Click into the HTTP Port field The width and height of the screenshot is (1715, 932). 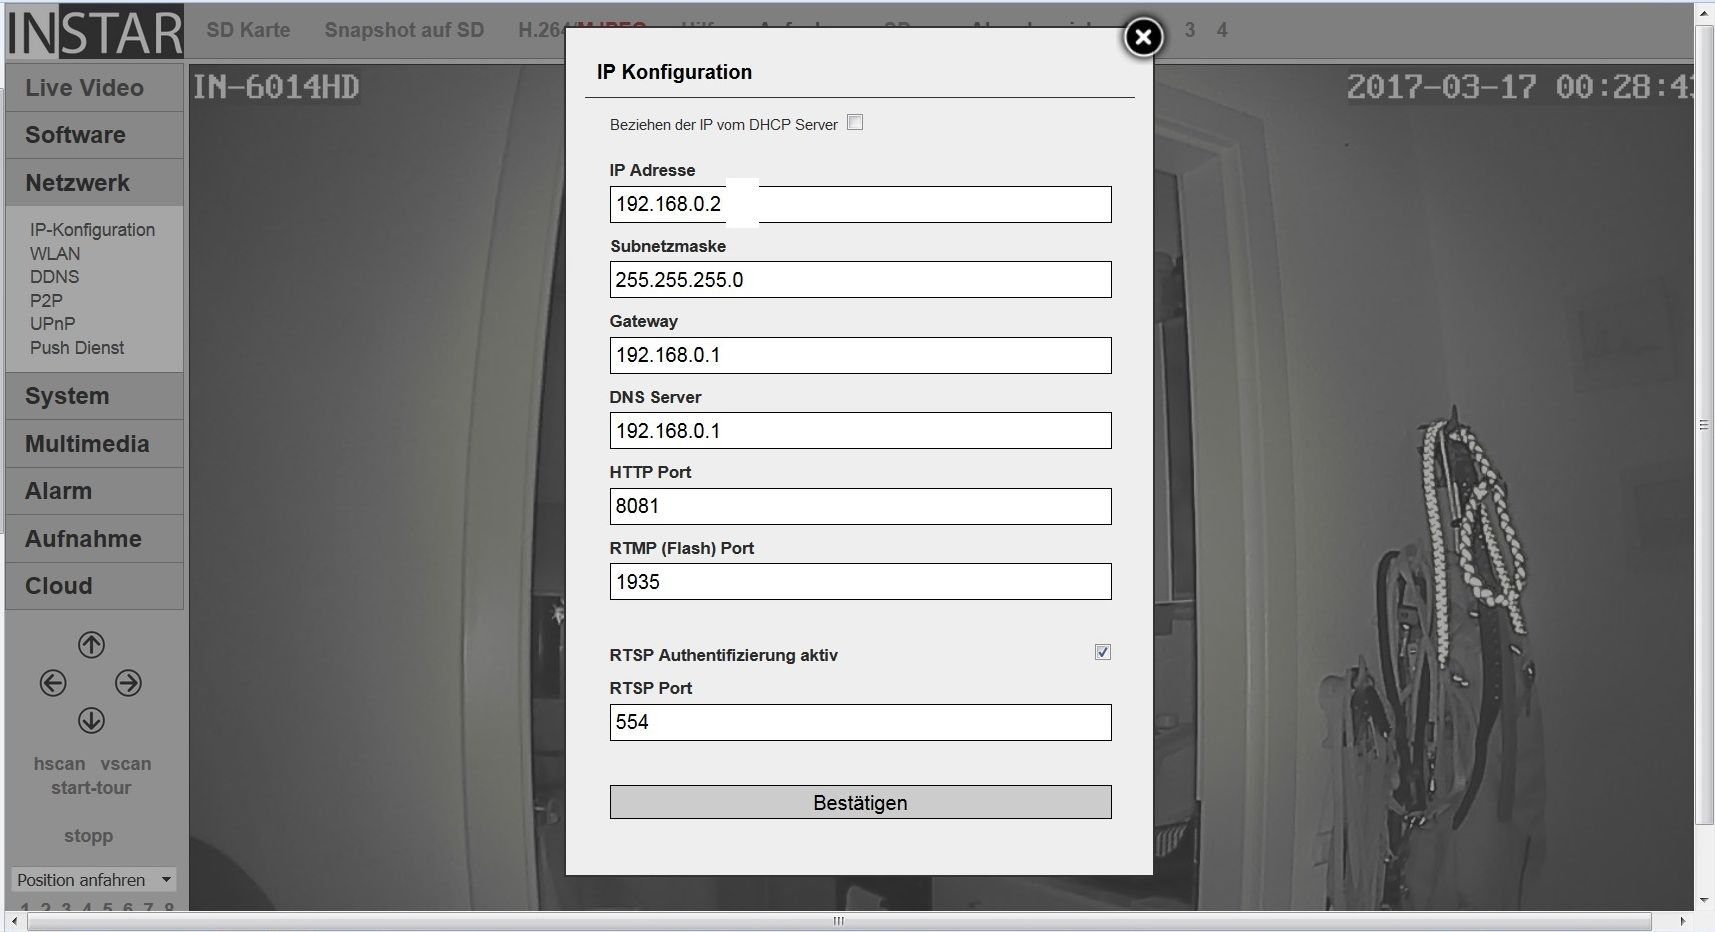point(860,507)
